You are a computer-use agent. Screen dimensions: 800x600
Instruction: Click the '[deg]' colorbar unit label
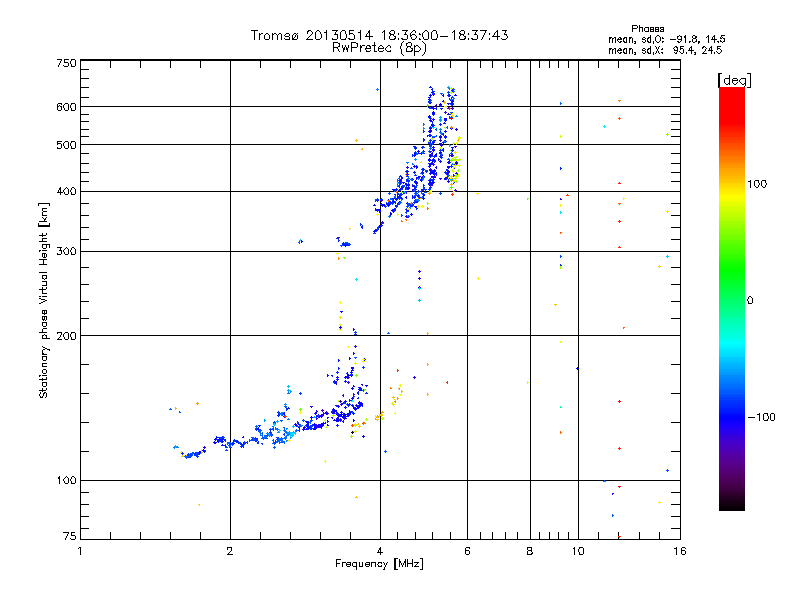734,80
